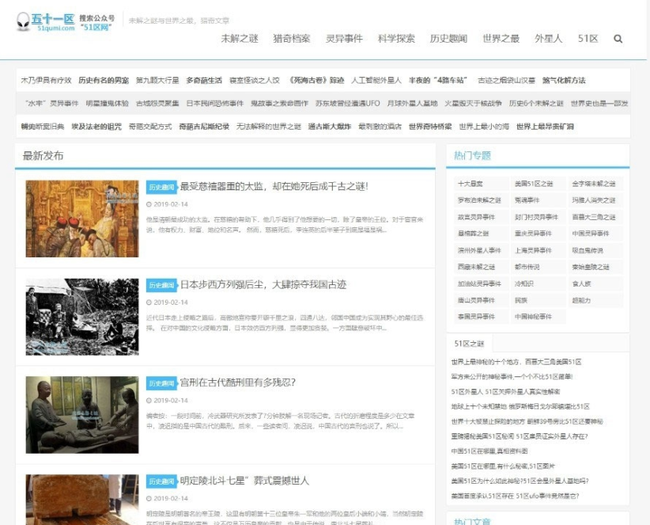This screenshot has width=650, height=525.
Task: Open the article about 日本步西方列强后尘
Action: point(262,285)
